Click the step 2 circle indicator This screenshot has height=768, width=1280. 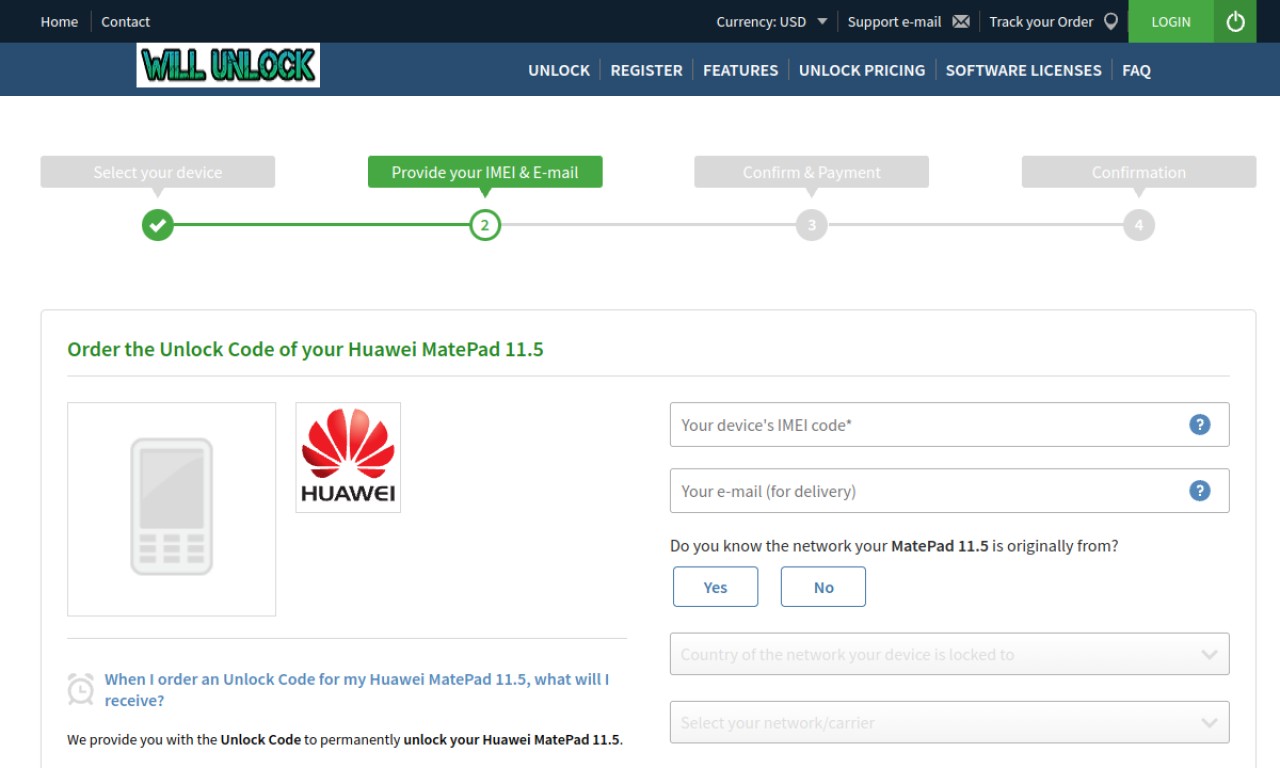click(485, 225)
